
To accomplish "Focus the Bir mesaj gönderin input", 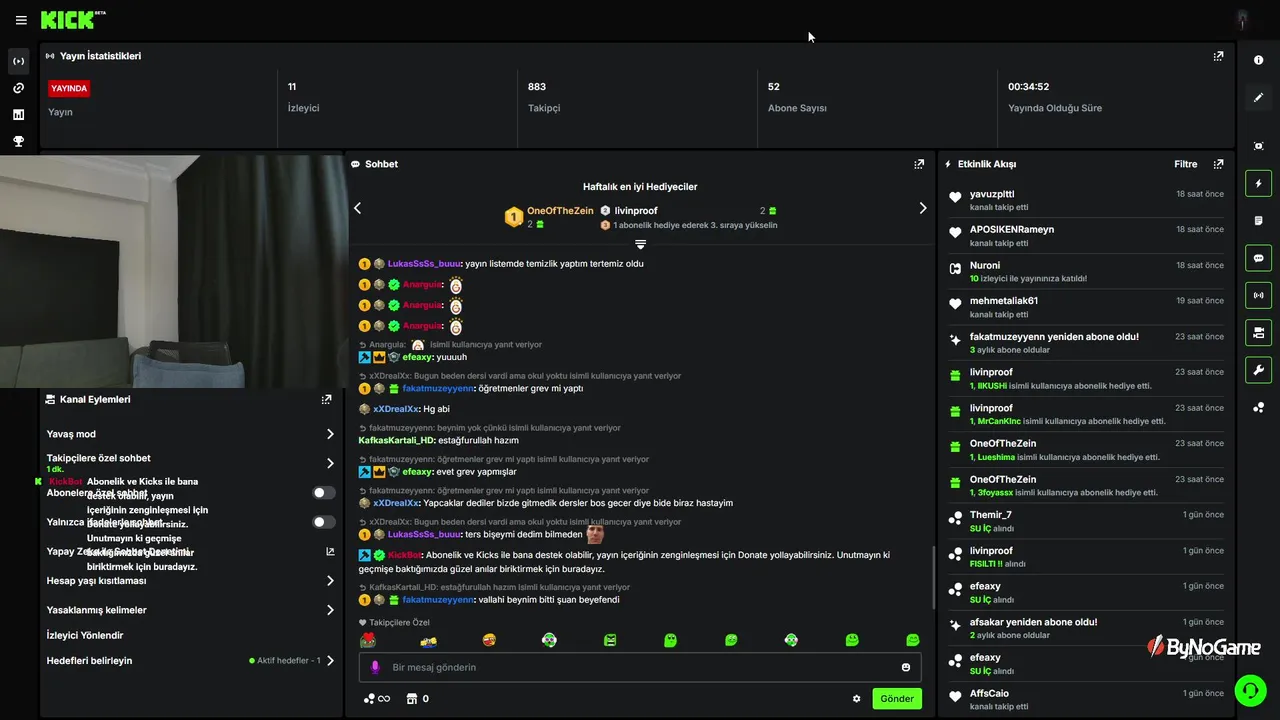I will [x=640, y=667].
